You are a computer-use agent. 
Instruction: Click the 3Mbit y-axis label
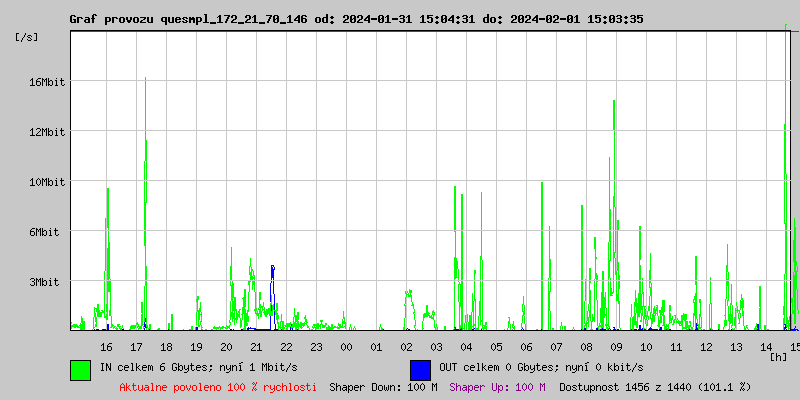[x=44, y=282]
